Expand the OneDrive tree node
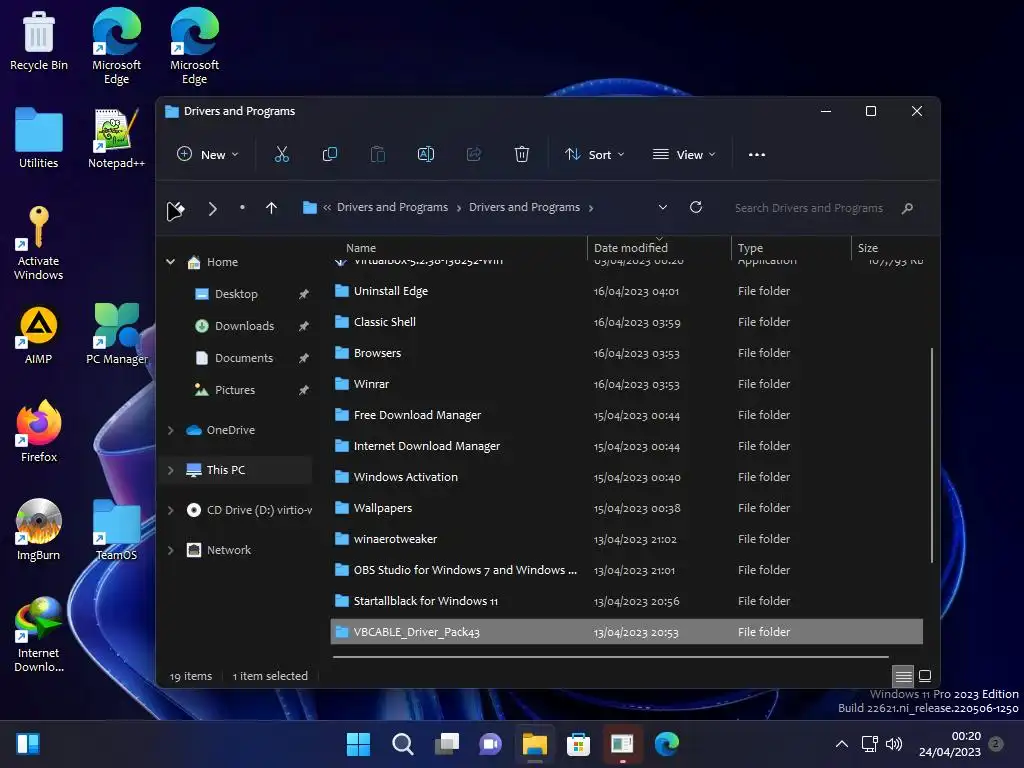This screenshot has height=768, width=1024. click(170, 430)
